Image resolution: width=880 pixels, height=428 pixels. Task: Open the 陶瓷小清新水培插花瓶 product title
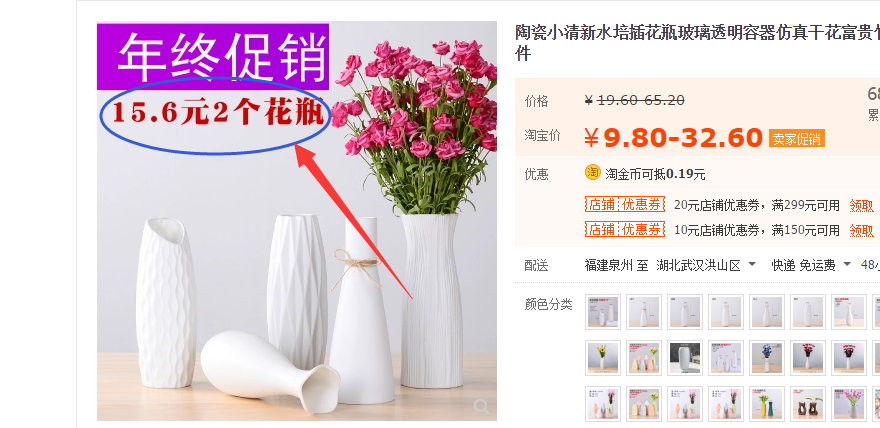[697, 43]
